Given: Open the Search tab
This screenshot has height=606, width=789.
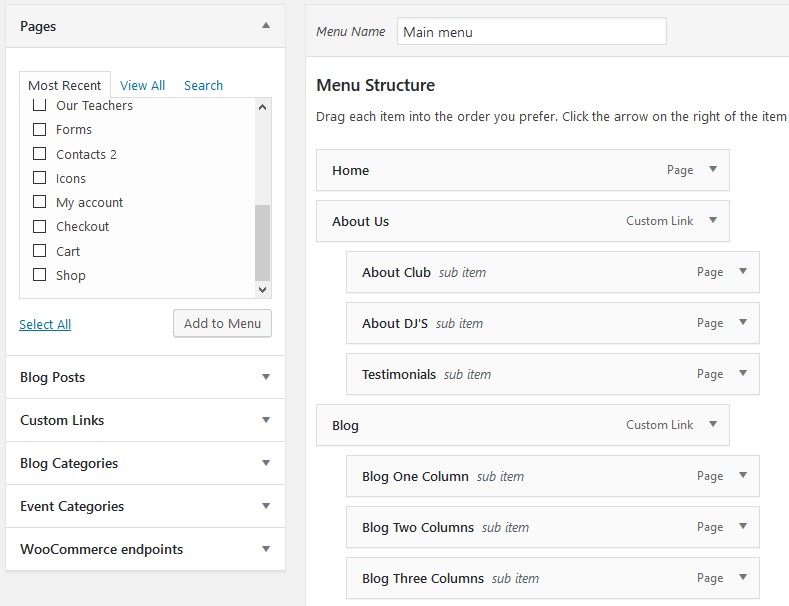Looking at the screenshot, I should [x=203, y=86].
